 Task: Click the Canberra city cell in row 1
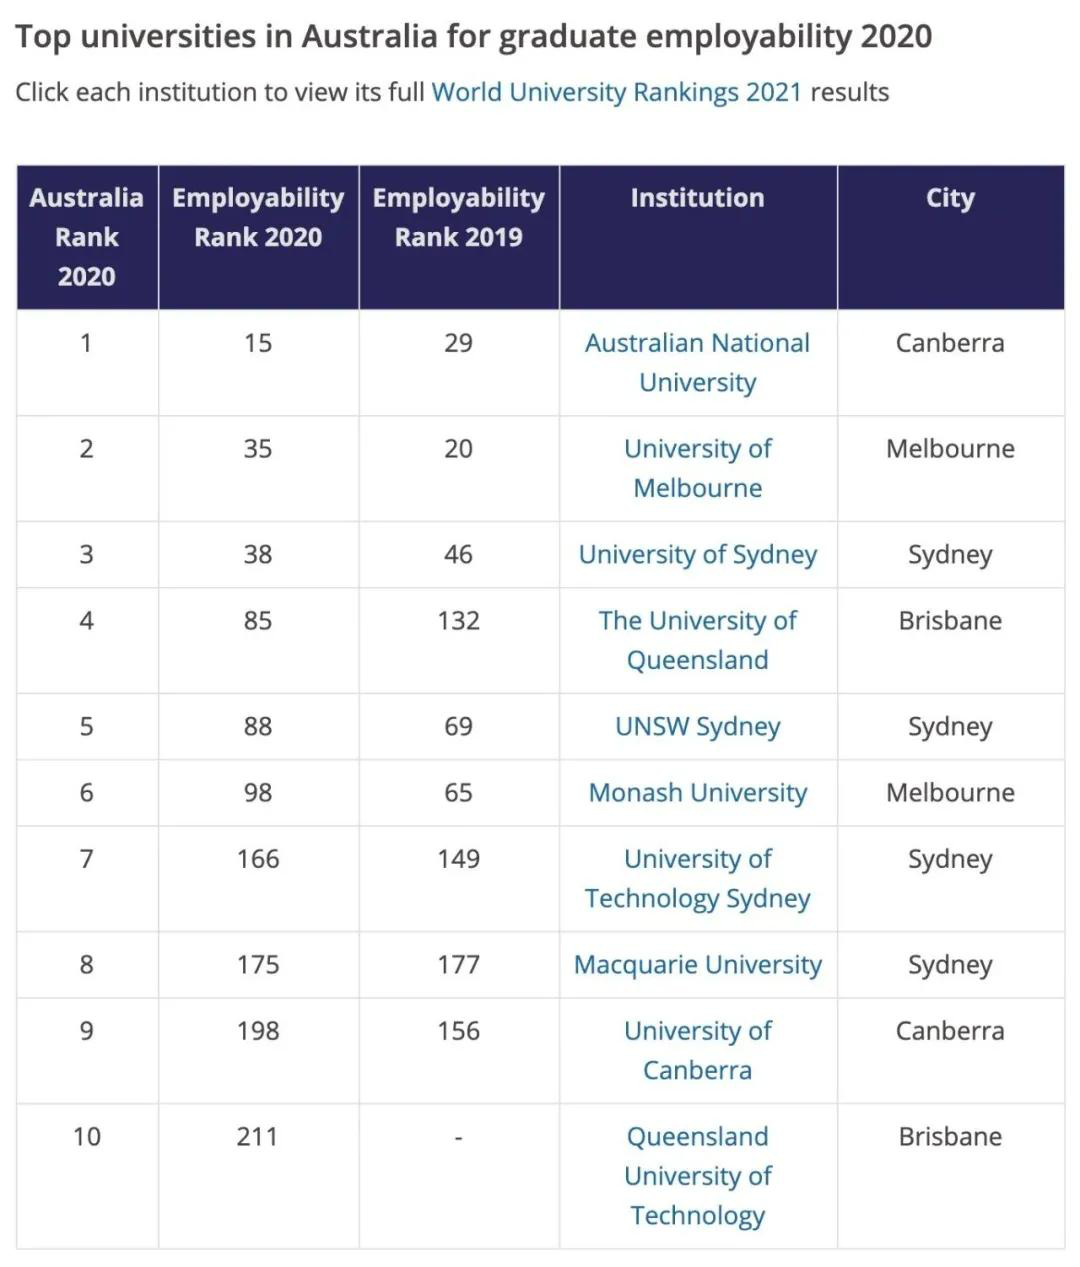click(x=950, y=362)
